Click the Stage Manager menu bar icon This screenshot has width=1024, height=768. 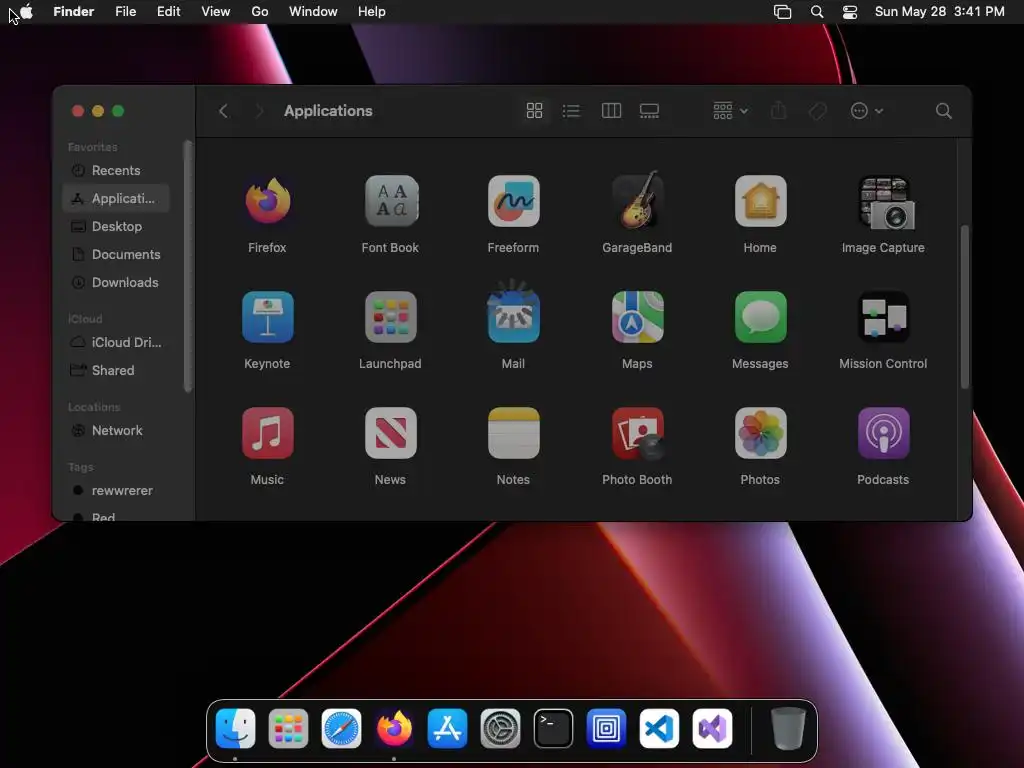click(782, 12)
